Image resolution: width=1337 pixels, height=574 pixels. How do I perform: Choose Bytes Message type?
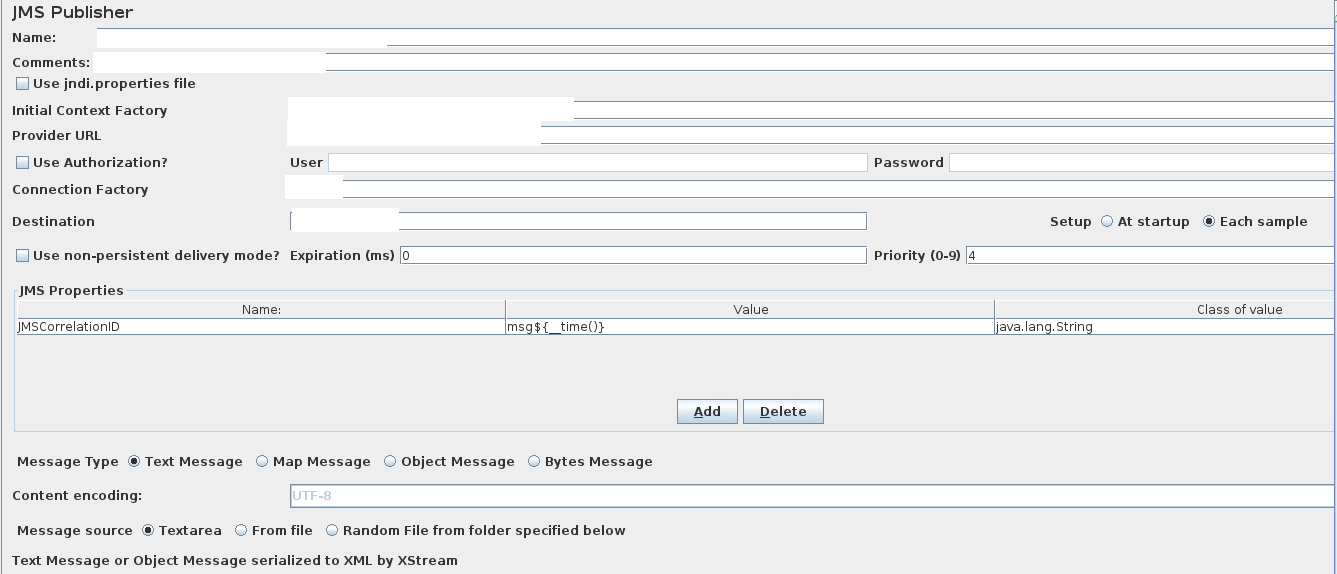(534, 462)
